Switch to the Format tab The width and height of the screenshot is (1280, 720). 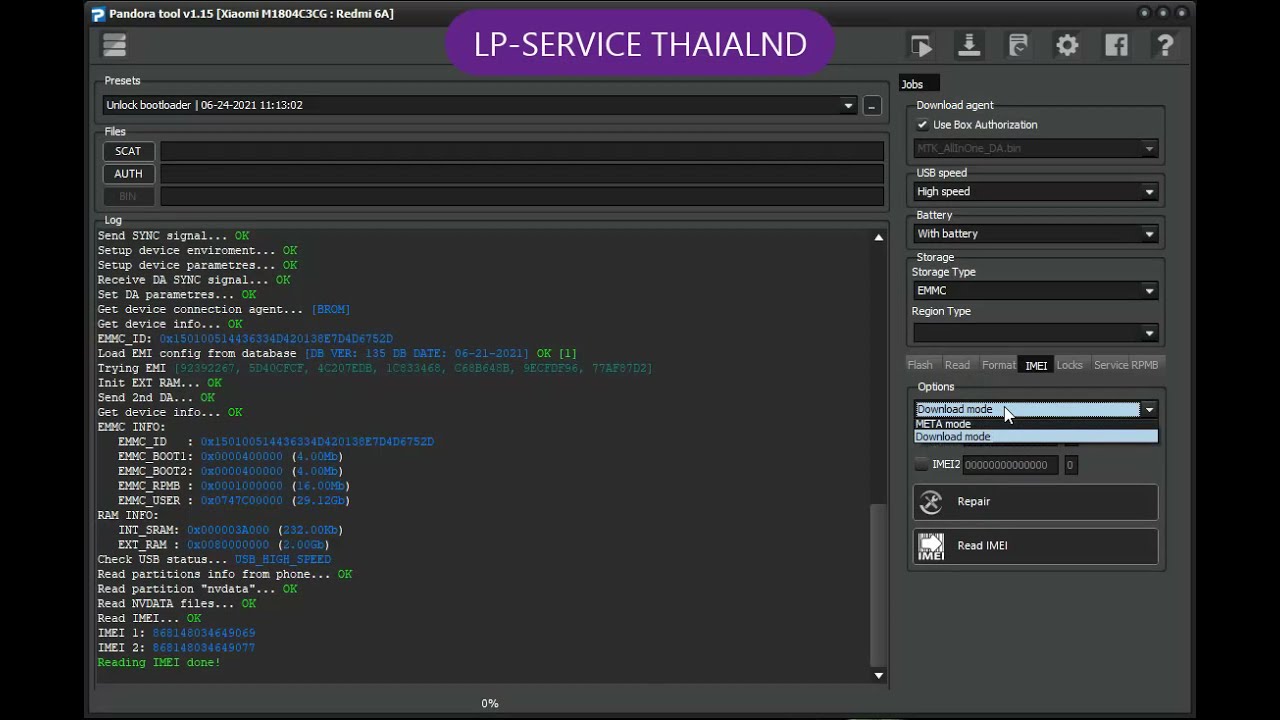pyautogui.click(x=998, y=365)
